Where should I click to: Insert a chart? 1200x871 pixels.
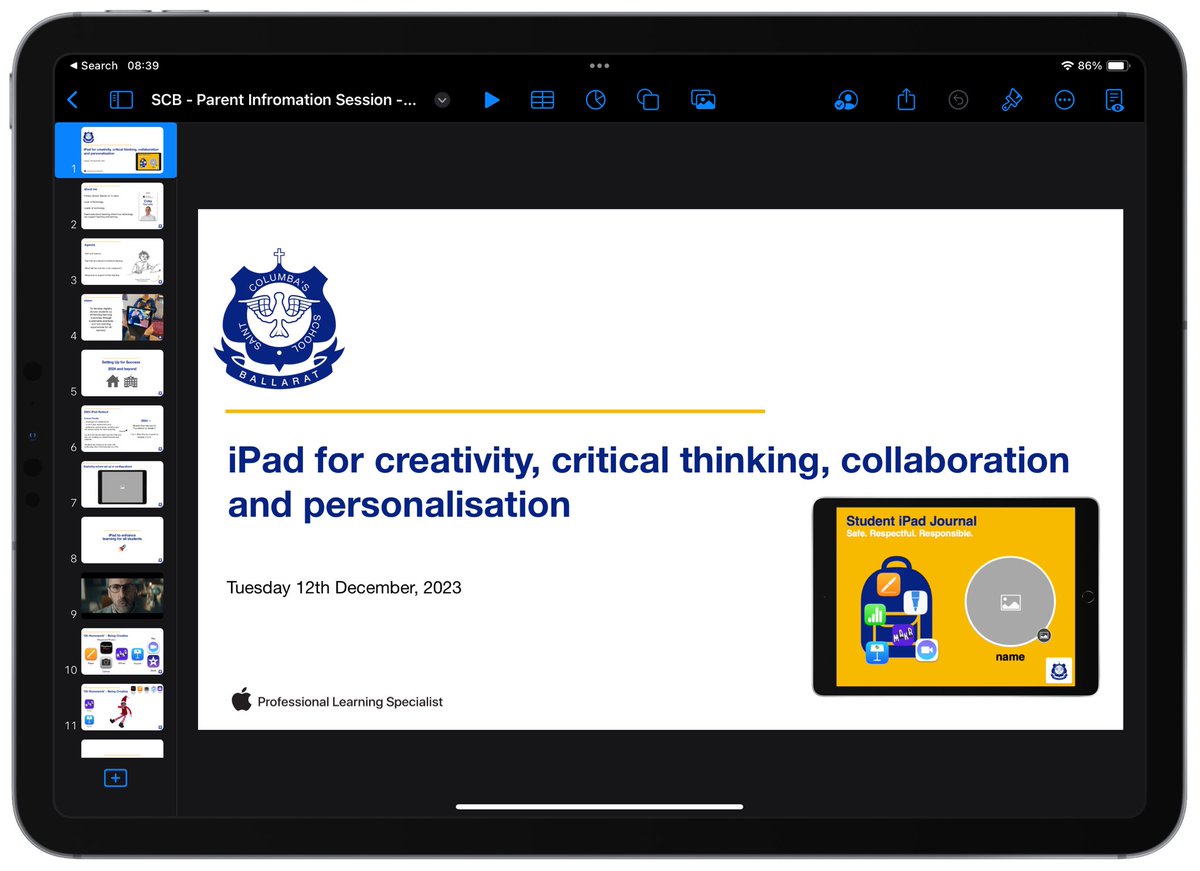point(596,100)
